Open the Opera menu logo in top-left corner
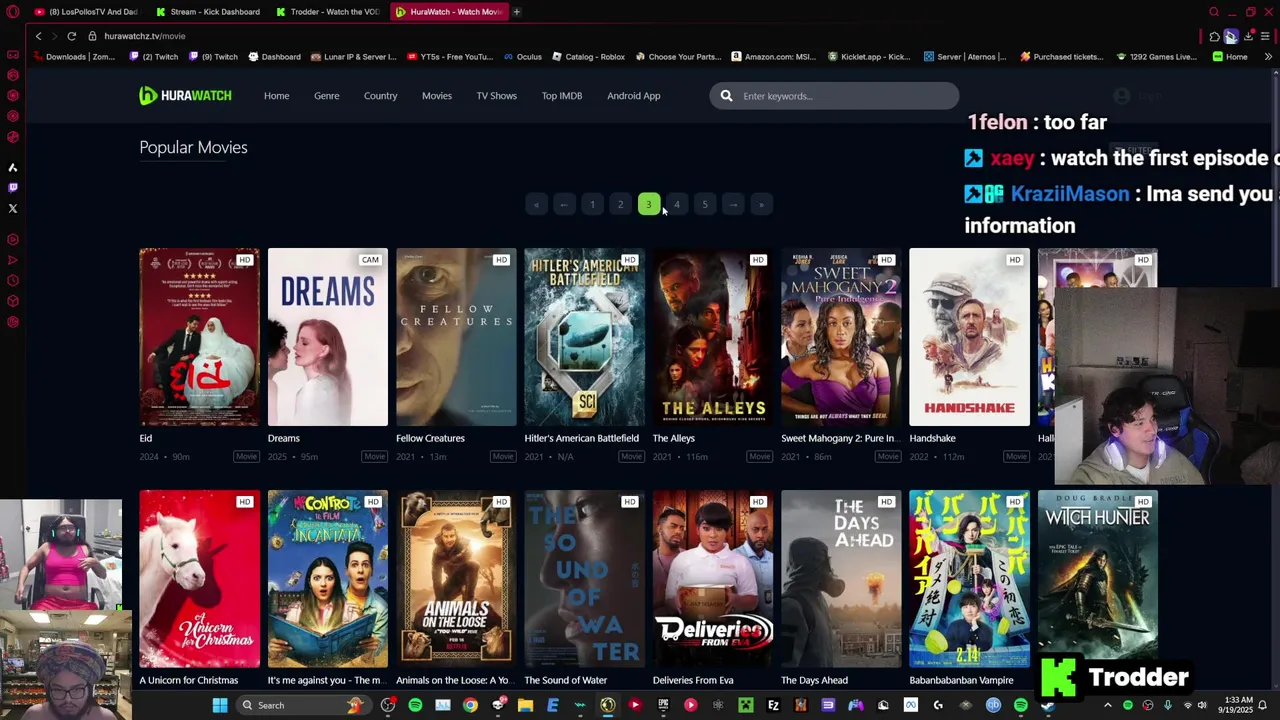 pos(13,12)
